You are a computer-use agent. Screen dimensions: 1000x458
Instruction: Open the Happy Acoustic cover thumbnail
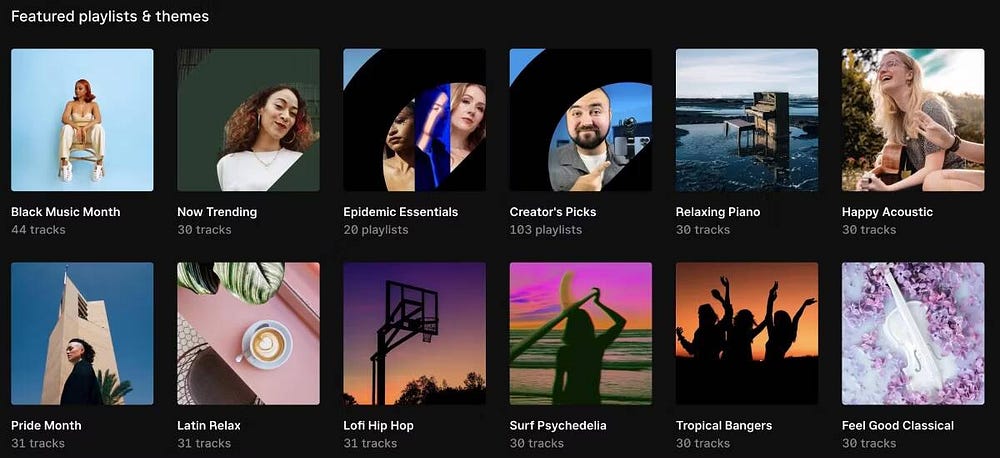(x=913, y=120)
